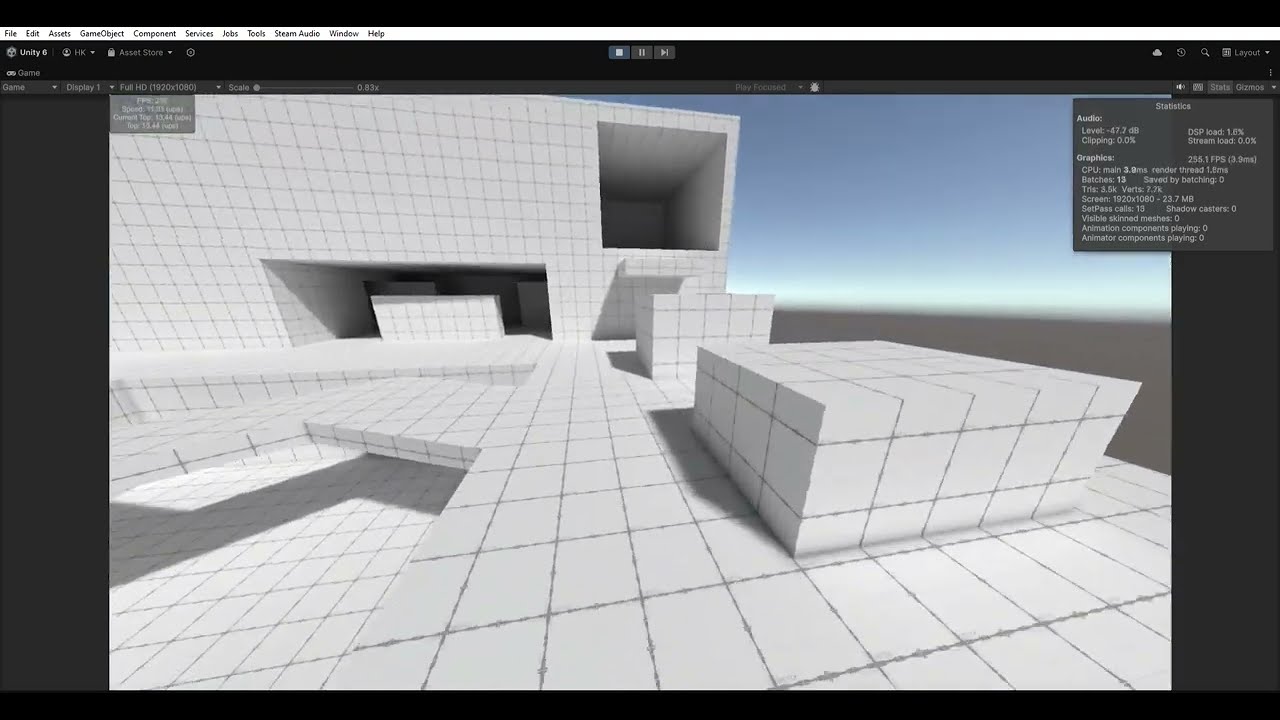
Task: Click the search magnifier icon
Action: 1205,52
